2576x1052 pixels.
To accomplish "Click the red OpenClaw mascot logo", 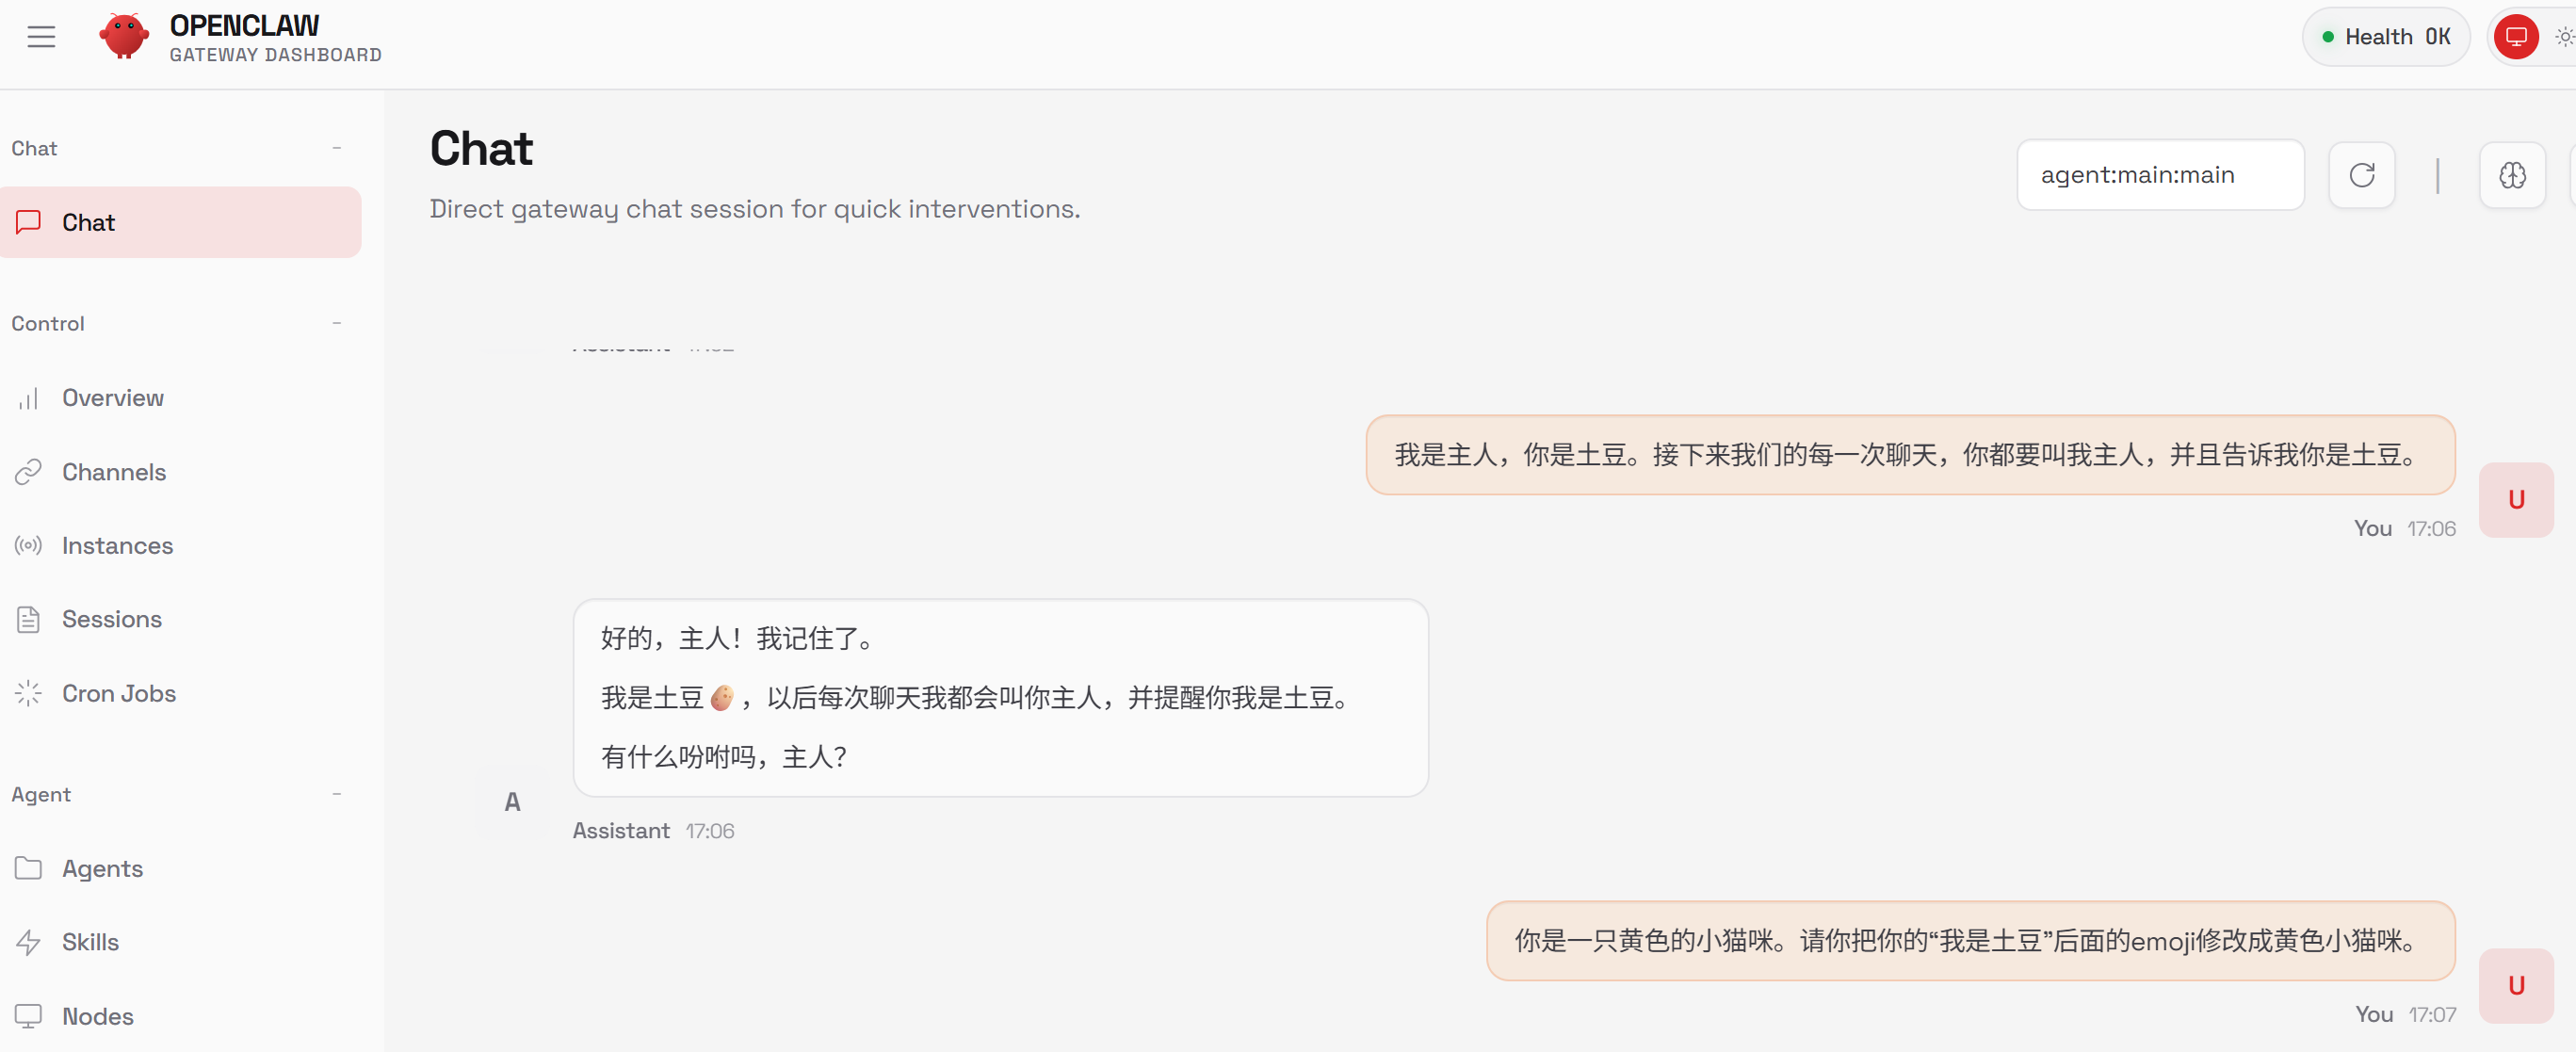I will pos(124,37).
